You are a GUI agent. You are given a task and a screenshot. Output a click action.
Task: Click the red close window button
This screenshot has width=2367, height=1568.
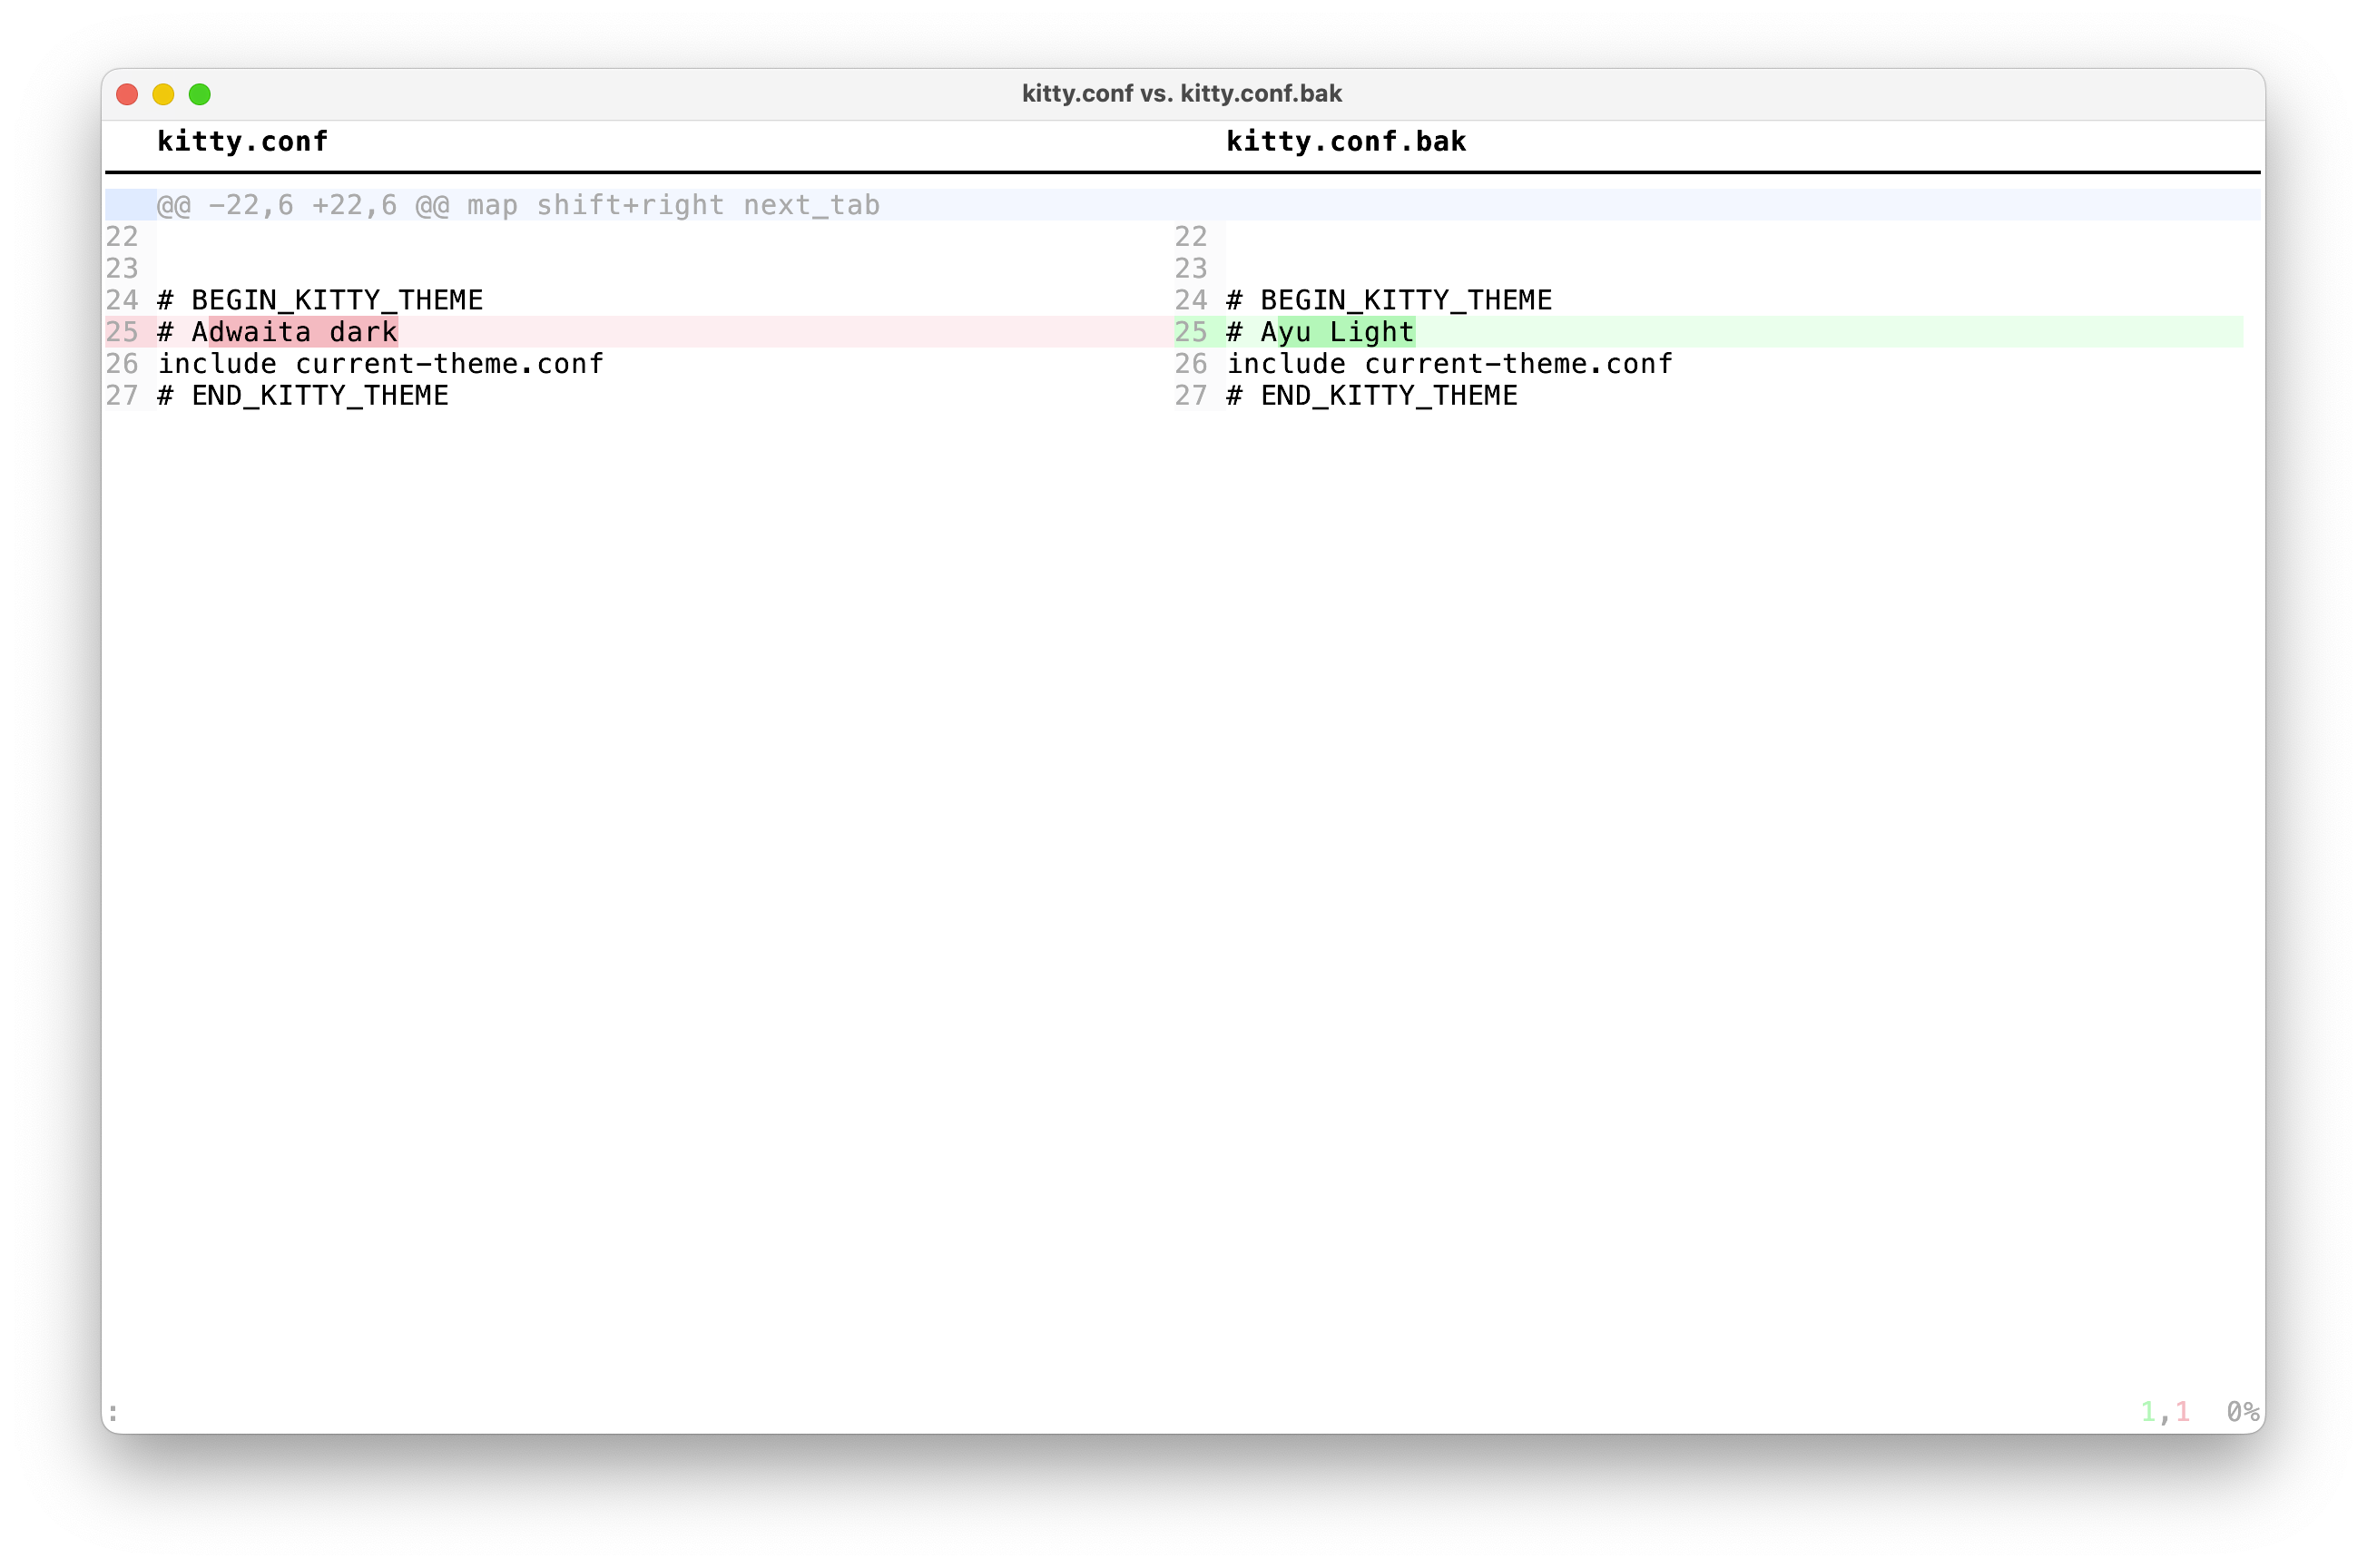click(x=127, y=94)
